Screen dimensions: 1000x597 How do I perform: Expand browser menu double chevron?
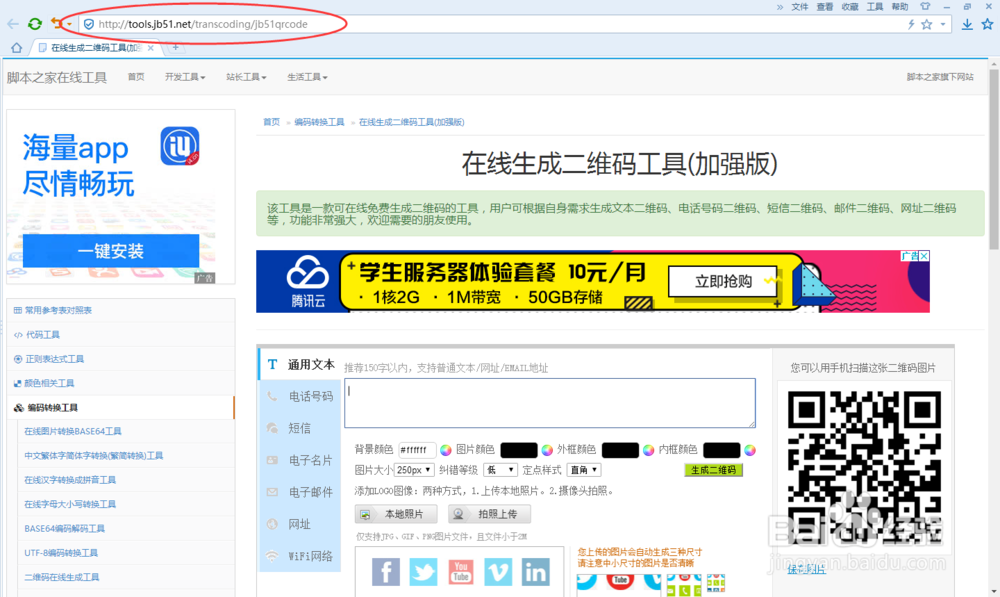pos(779,7)
